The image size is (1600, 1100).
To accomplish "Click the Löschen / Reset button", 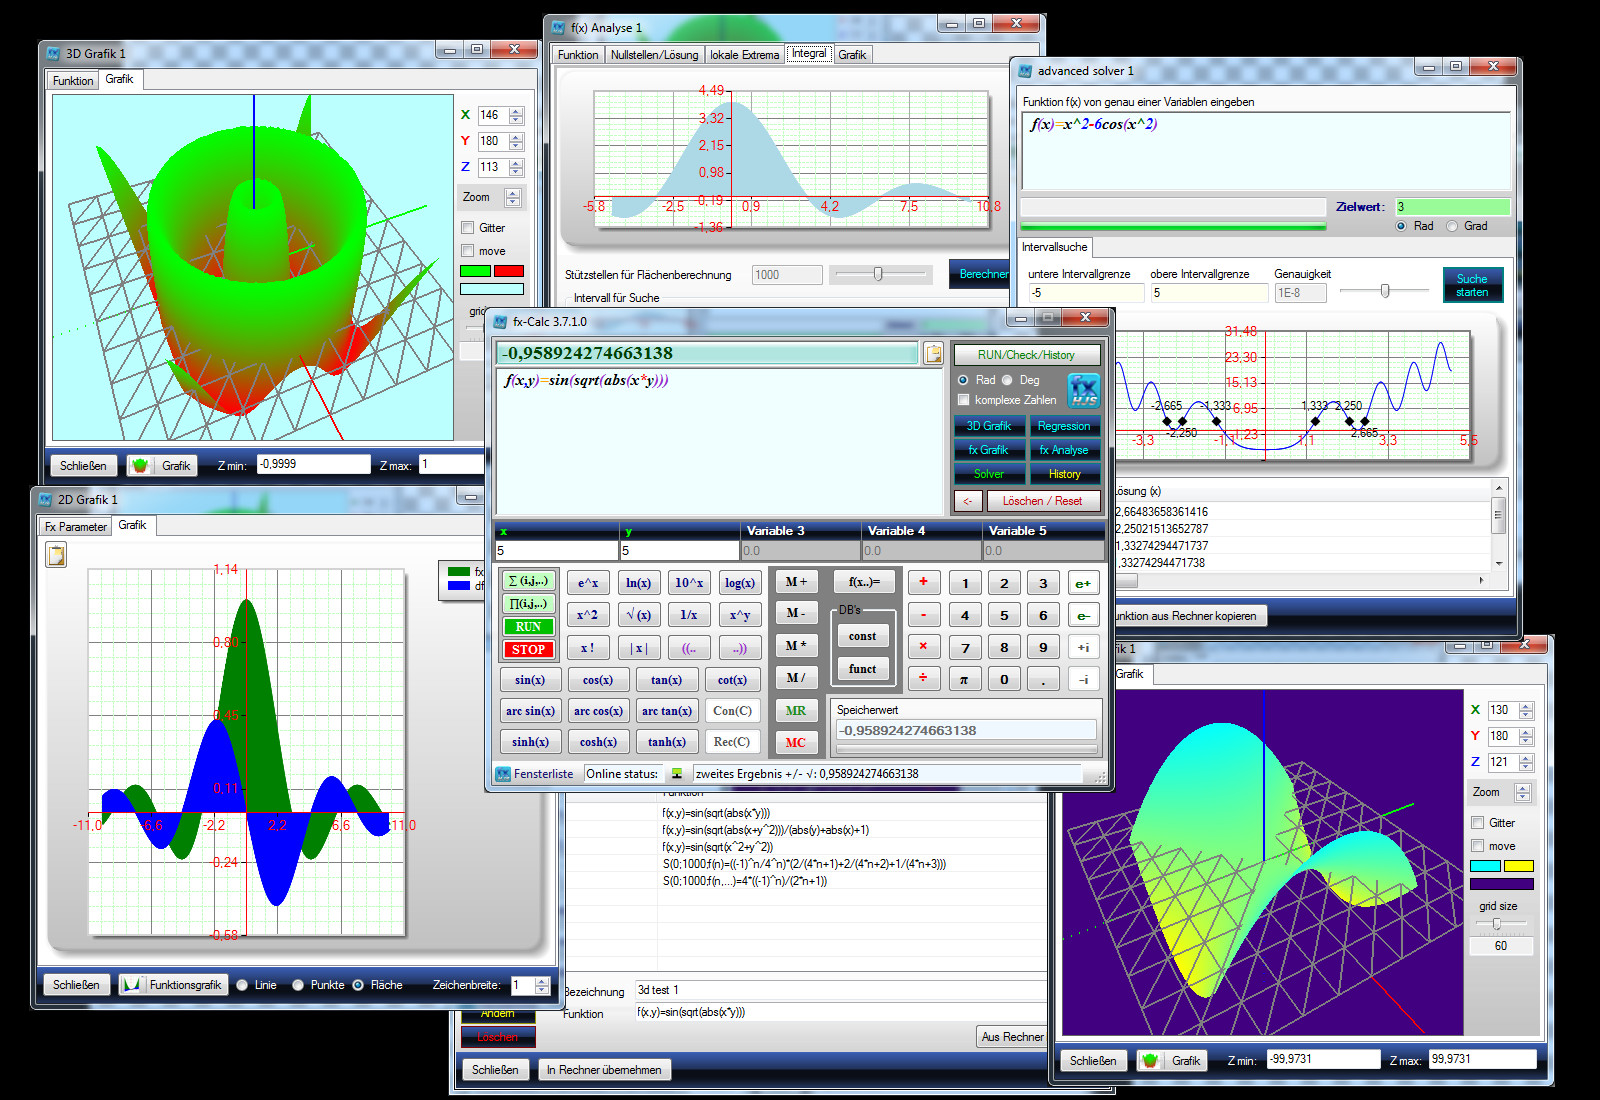I will 1042,501.
